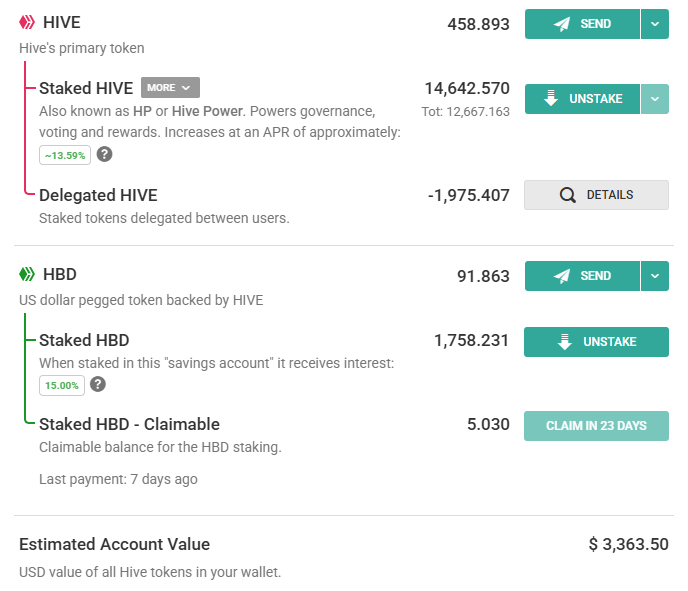
Task: Open the dropdown arrow next to HBD Send
Action: pyautogui.click(x=655, y=275)
